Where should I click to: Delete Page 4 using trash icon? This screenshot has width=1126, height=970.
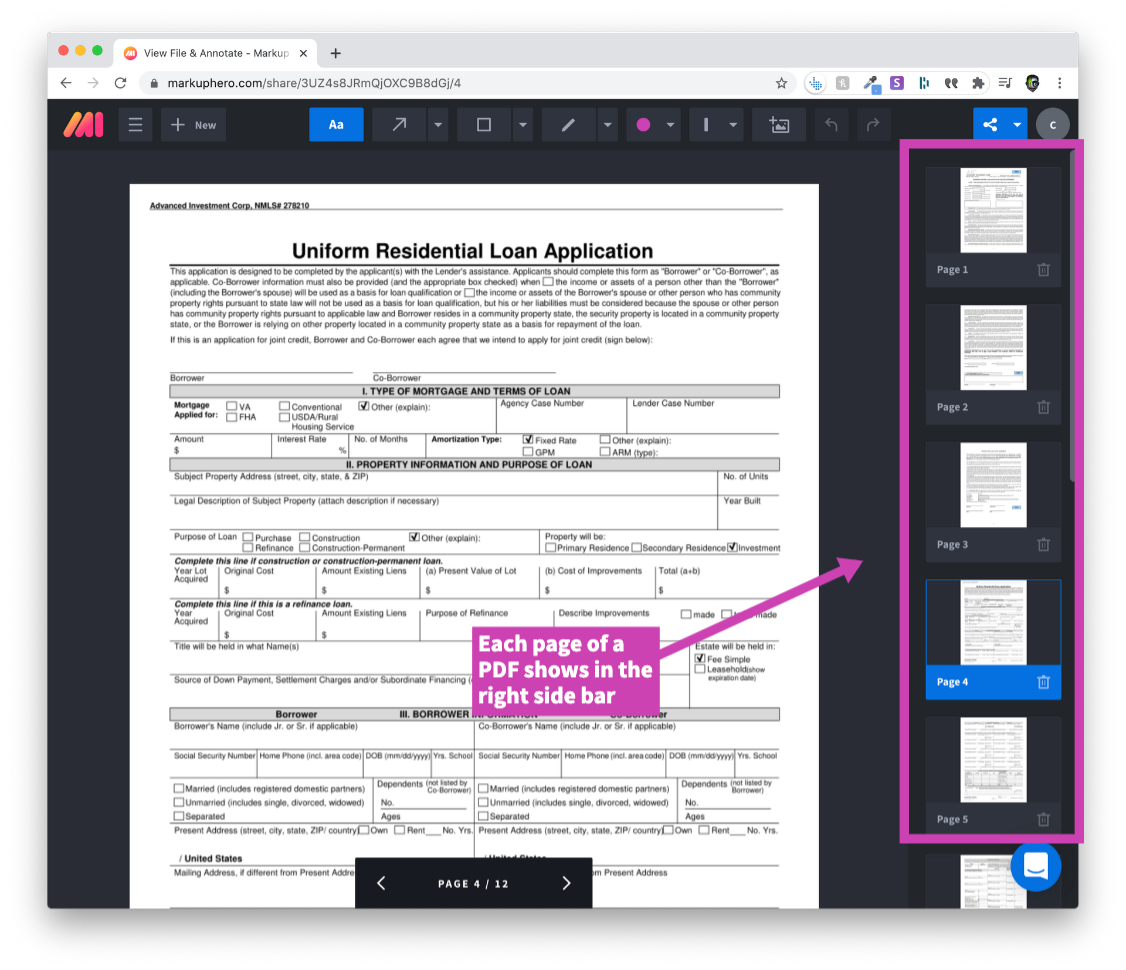(1043, 682)
